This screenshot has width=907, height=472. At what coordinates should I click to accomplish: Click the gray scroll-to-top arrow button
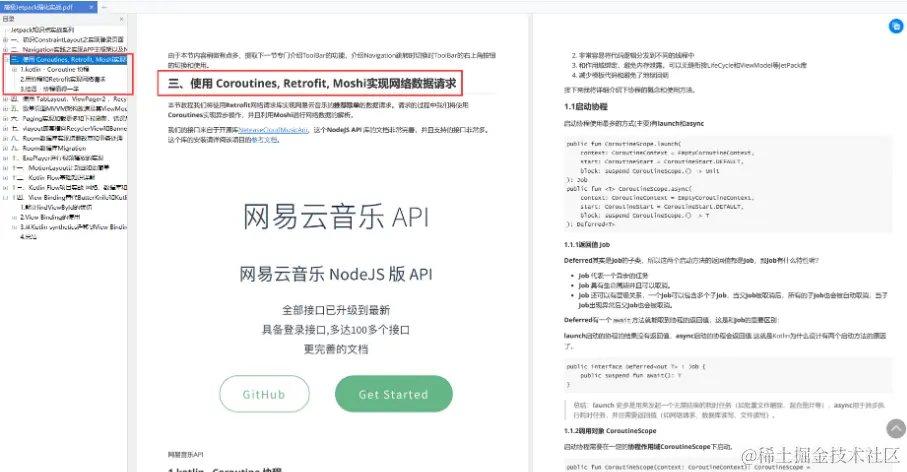pos(896,429)
